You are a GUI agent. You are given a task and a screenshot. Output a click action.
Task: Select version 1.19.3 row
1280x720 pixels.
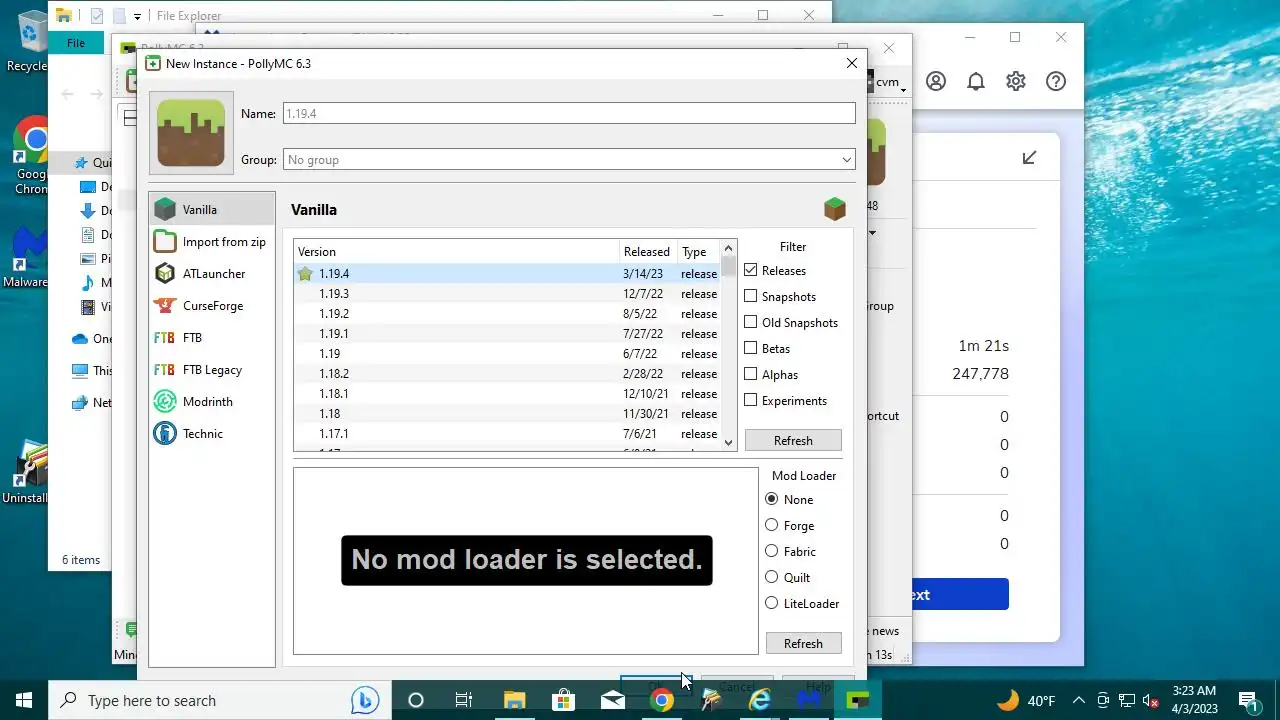507,293
